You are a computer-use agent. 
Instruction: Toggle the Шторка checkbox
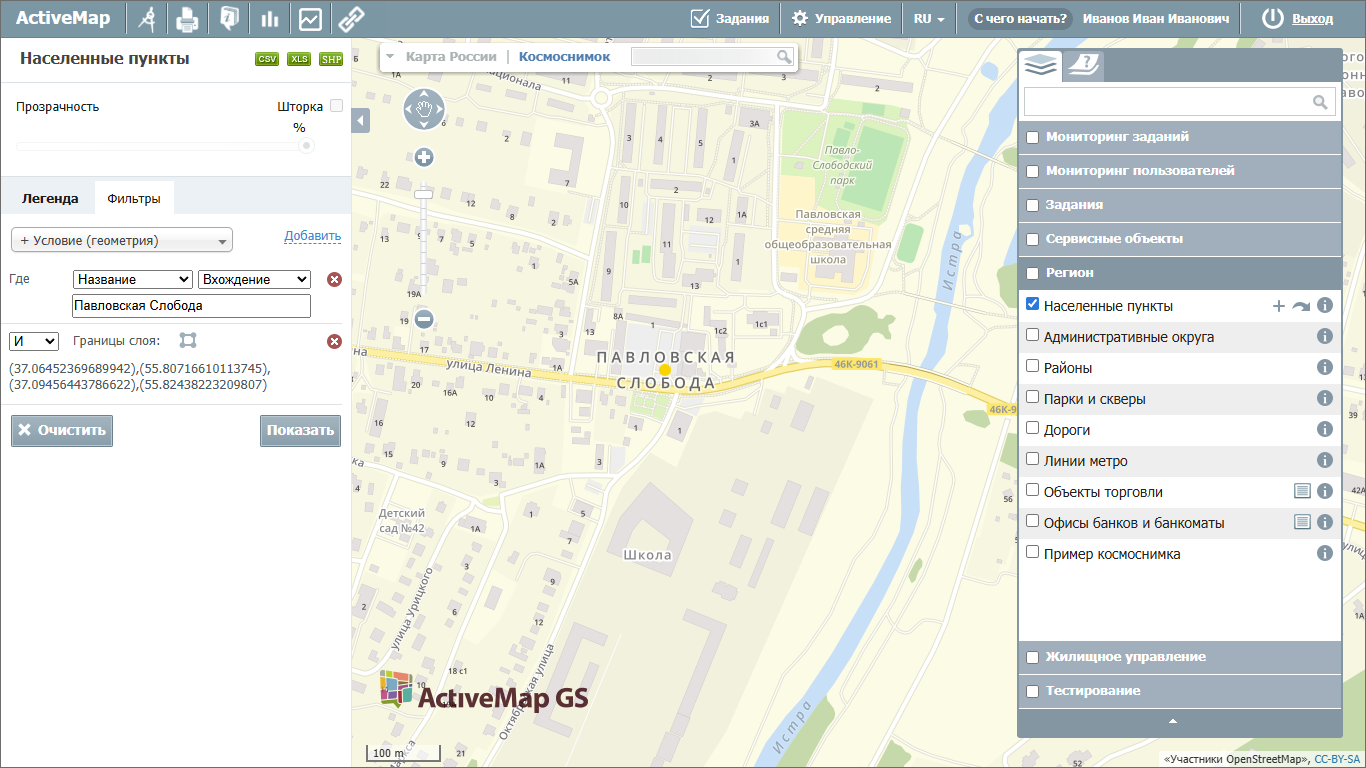[336, 105]
